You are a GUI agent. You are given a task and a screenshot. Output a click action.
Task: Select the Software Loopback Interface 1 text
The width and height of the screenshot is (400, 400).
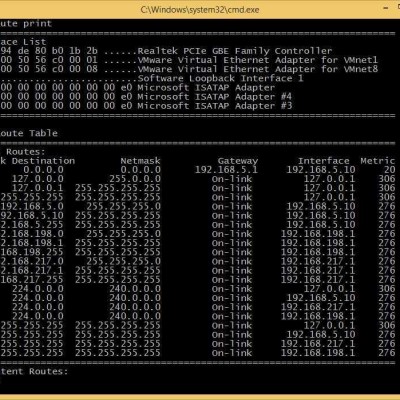click(x=220, y=78)
